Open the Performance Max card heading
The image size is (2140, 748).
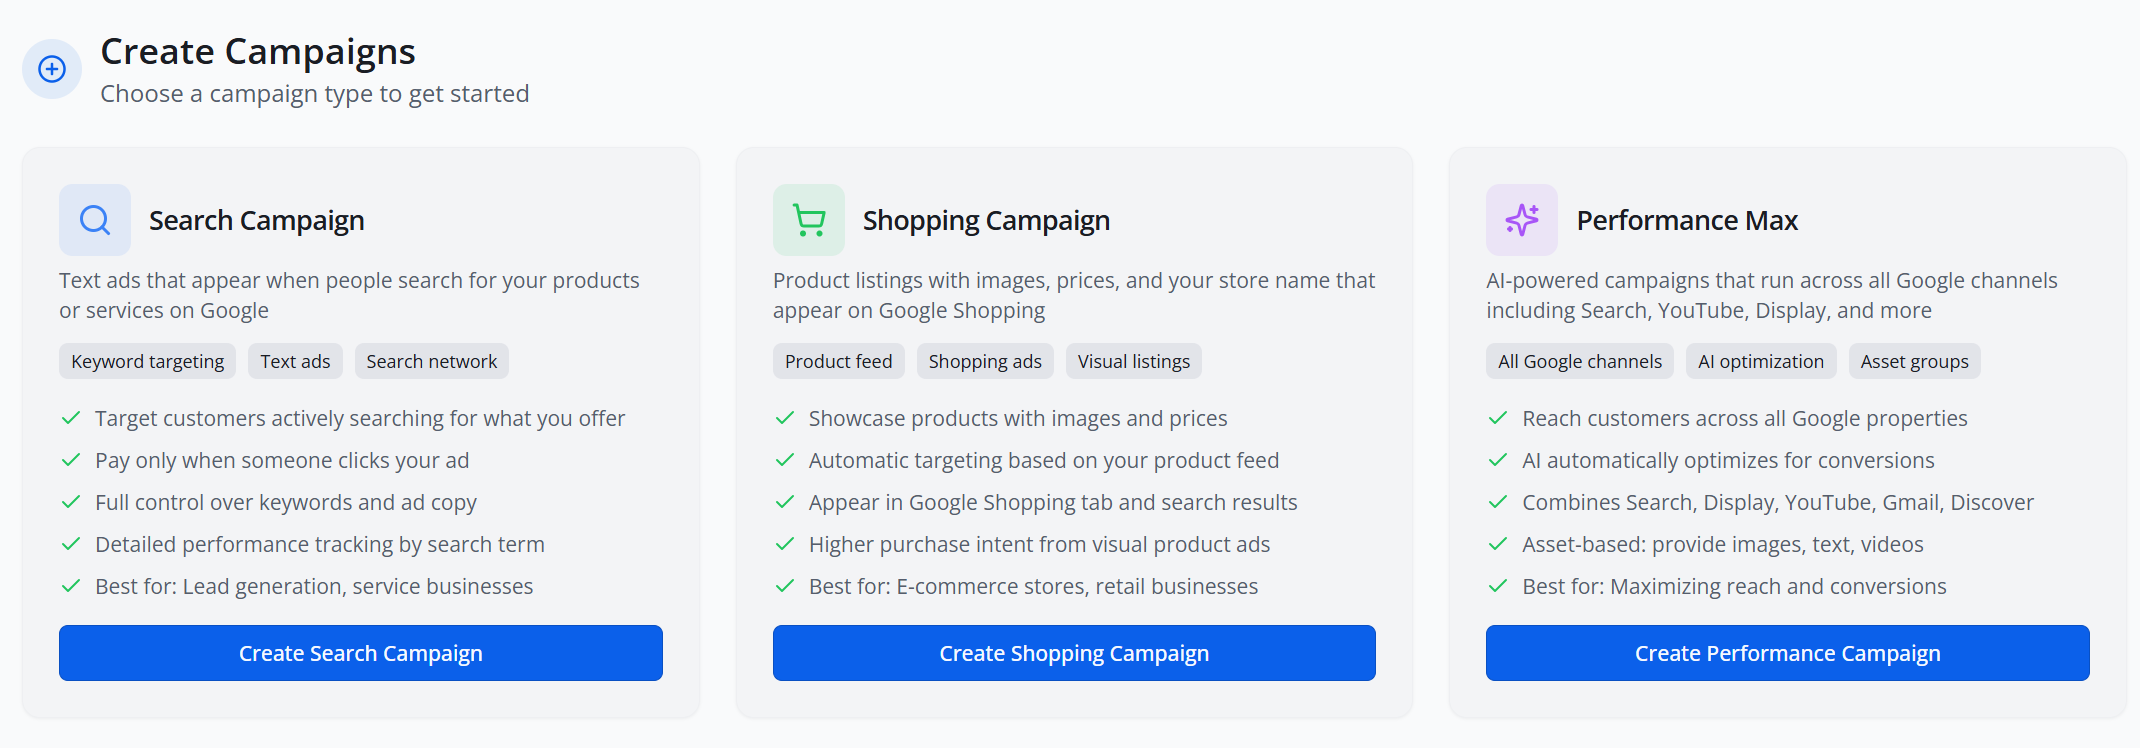click(x=1687, y=220)
